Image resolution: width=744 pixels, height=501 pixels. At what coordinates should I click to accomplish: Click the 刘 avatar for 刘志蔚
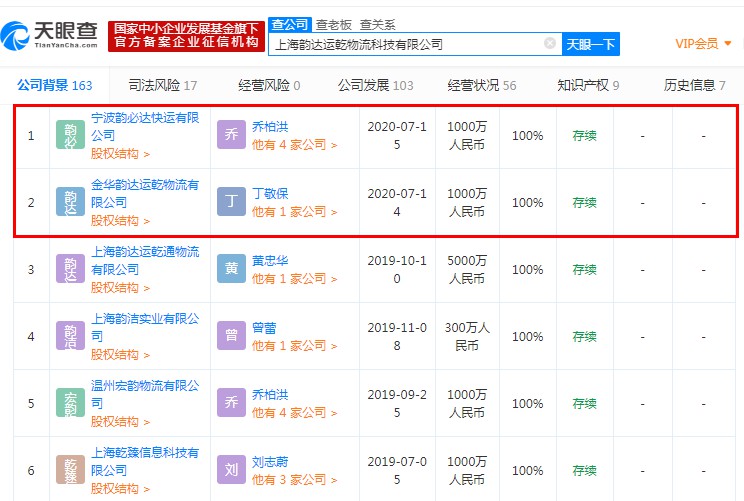(231, 470)
